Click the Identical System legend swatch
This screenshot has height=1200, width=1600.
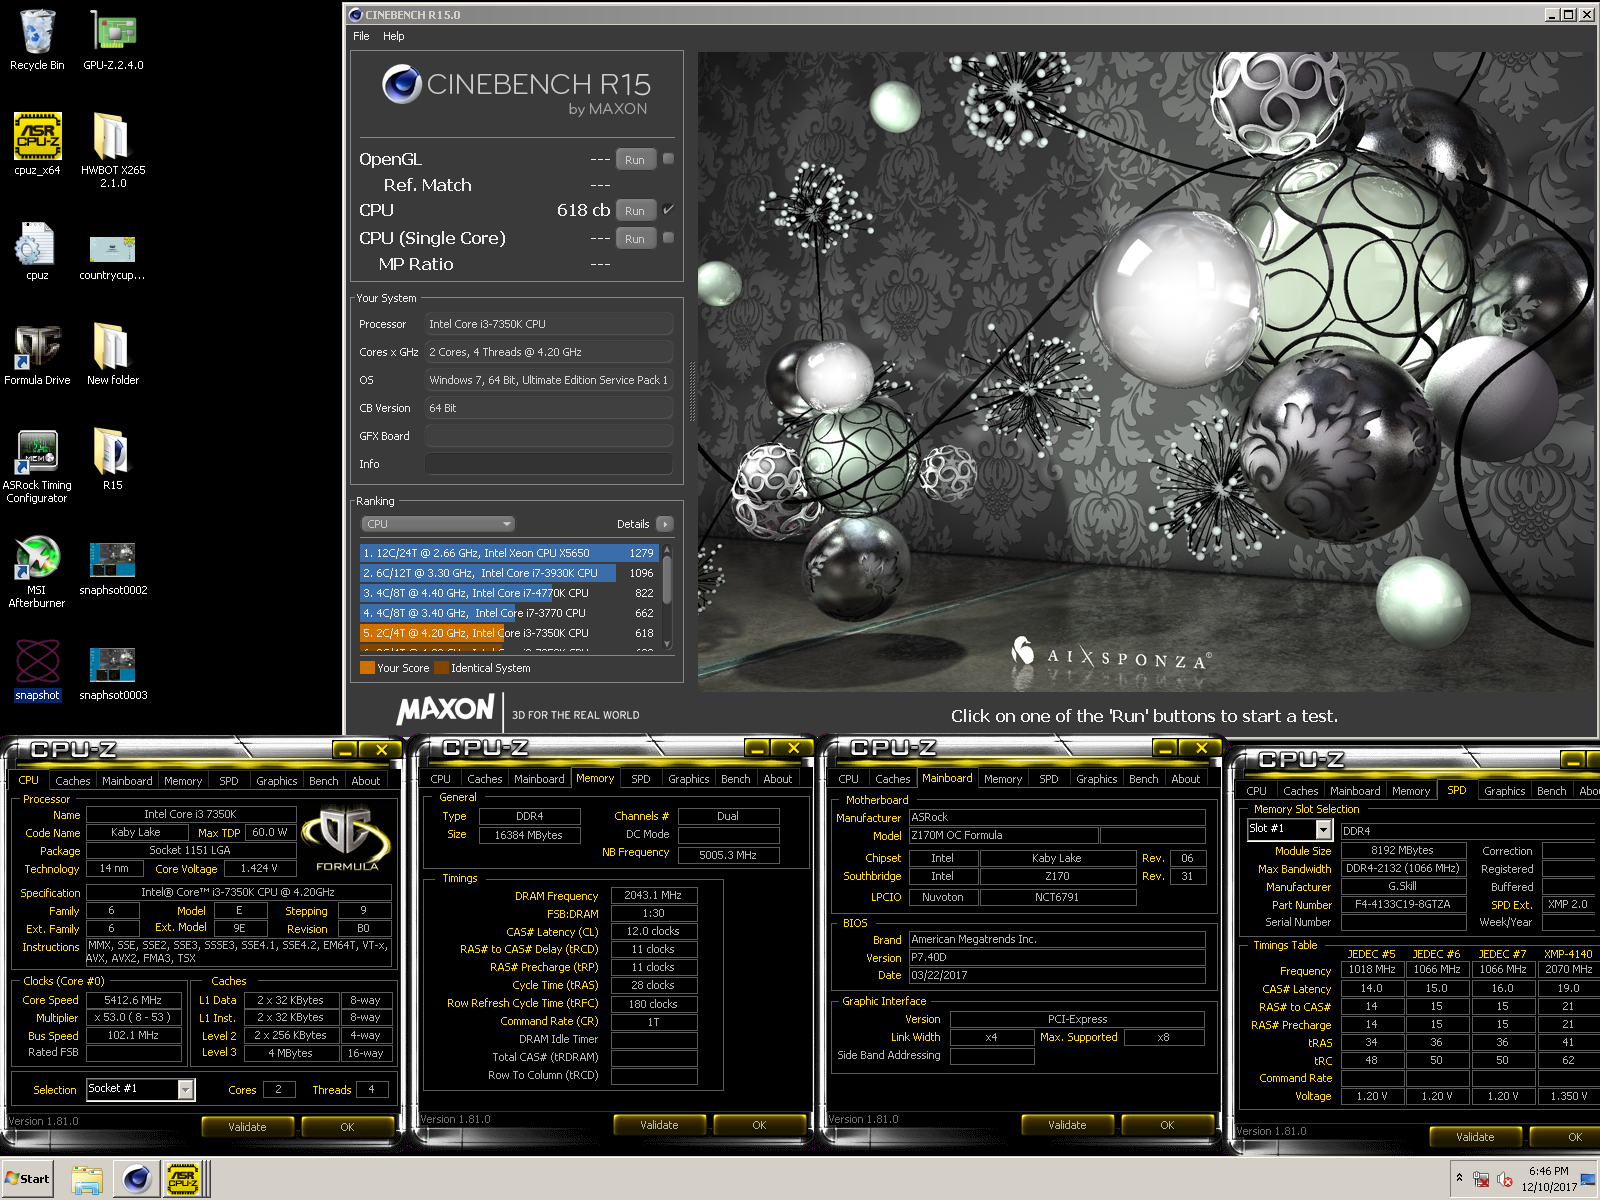pyautogui.click(x=441, y=668)
